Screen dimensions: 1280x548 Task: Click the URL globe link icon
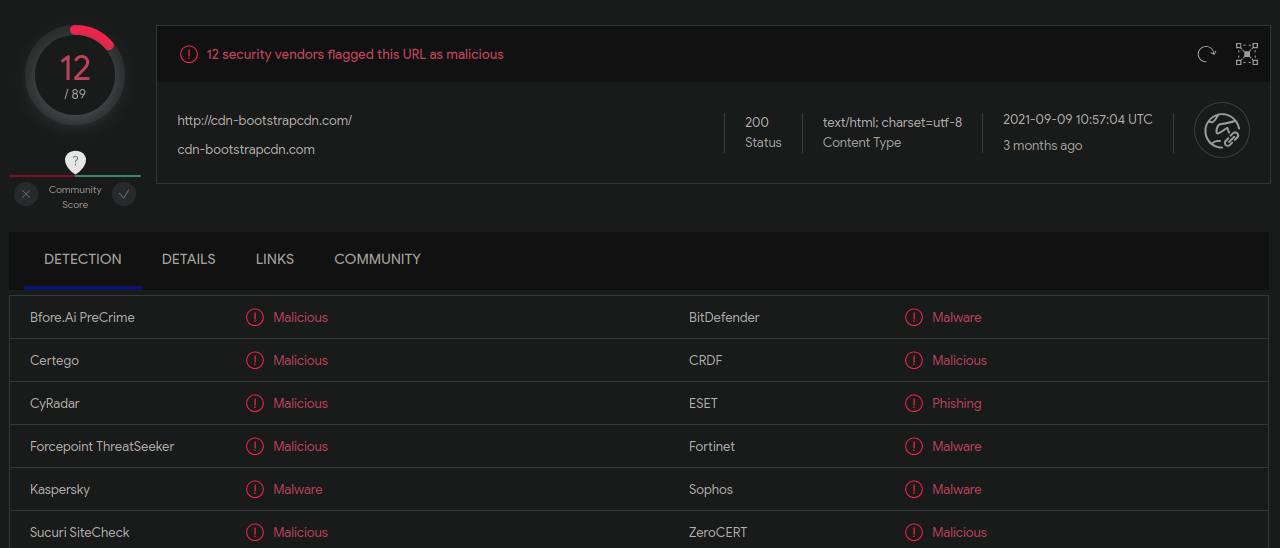(1222, 130)
